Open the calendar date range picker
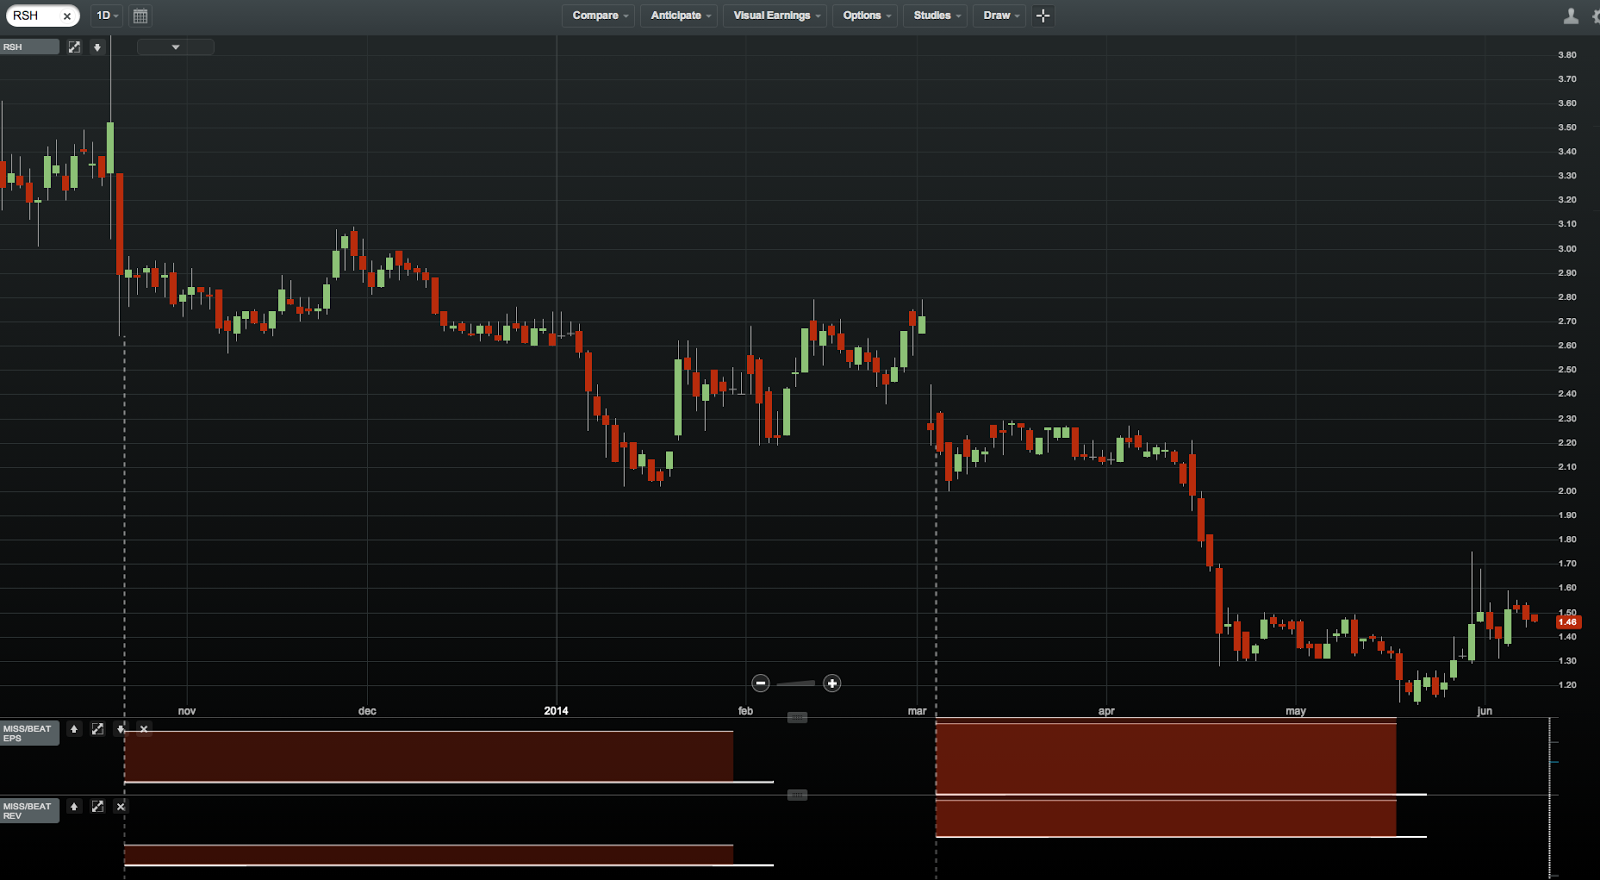This screenshot has width=1600, height=880. click(x=140, y=16)
